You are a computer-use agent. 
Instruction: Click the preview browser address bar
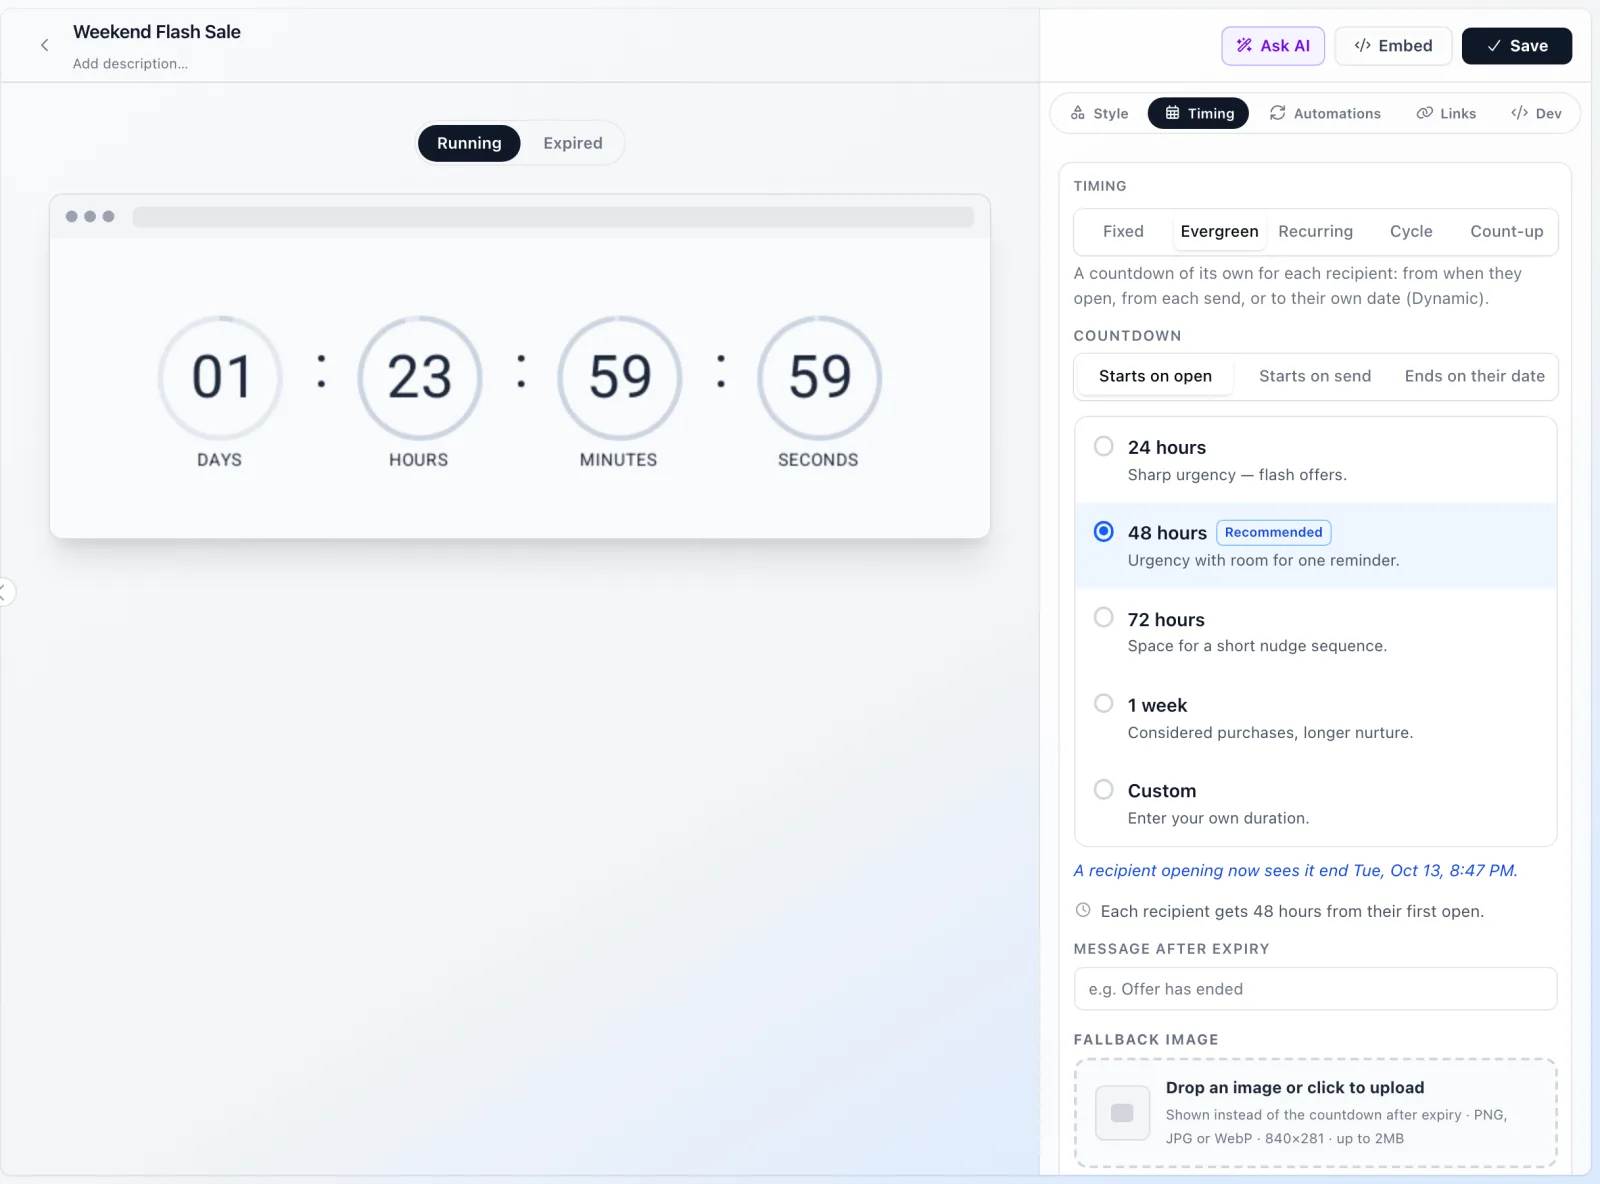point(553,217)
